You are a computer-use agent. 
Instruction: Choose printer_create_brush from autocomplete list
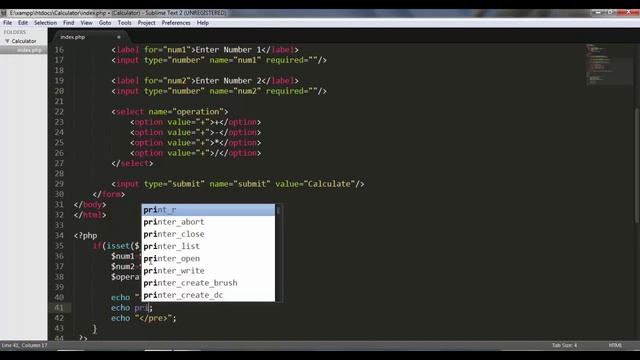pos(208,283)
